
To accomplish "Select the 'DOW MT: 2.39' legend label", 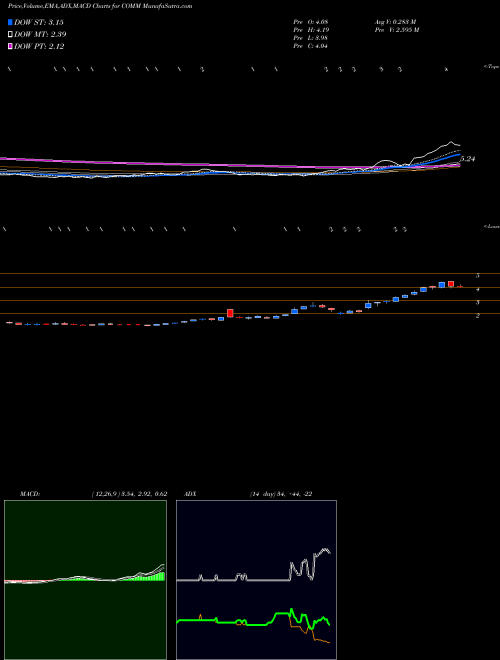I will tap(40, 35).
